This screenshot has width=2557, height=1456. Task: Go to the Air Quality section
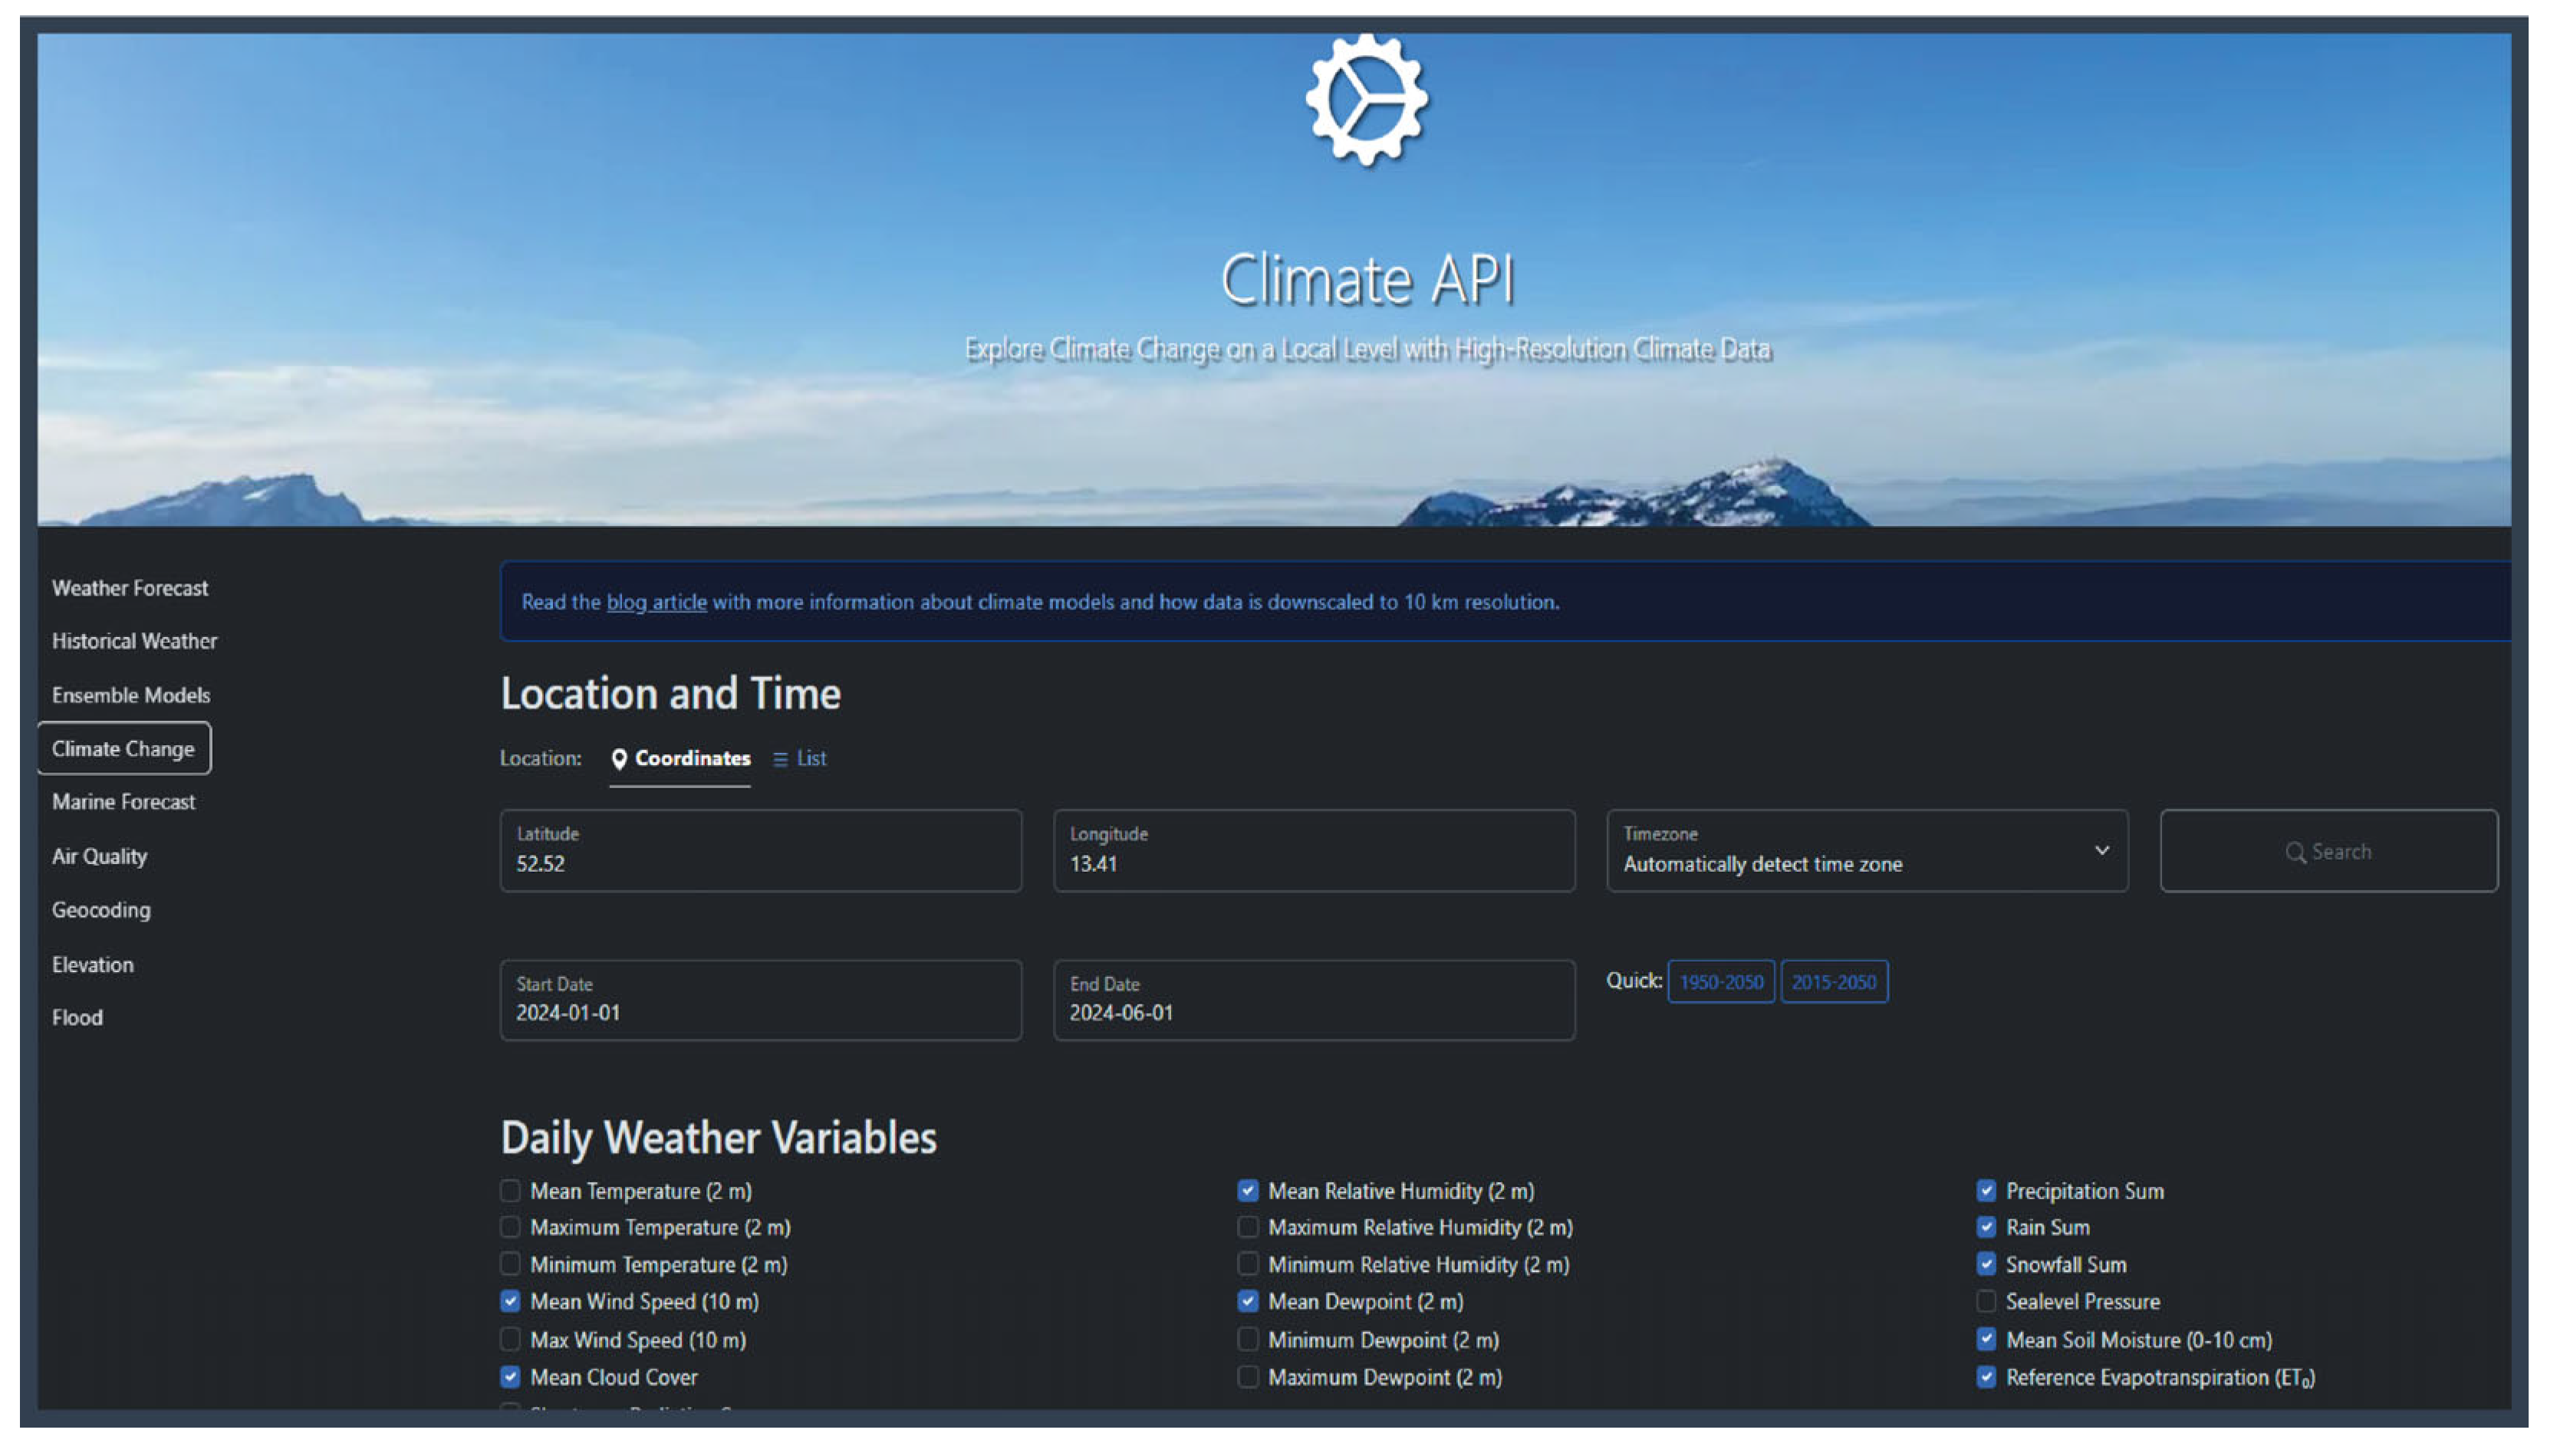click(99, 856)
